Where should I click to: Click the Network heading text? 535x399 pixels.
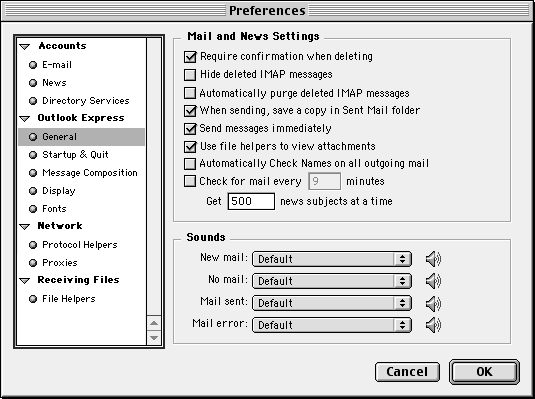tap(60, 226)
